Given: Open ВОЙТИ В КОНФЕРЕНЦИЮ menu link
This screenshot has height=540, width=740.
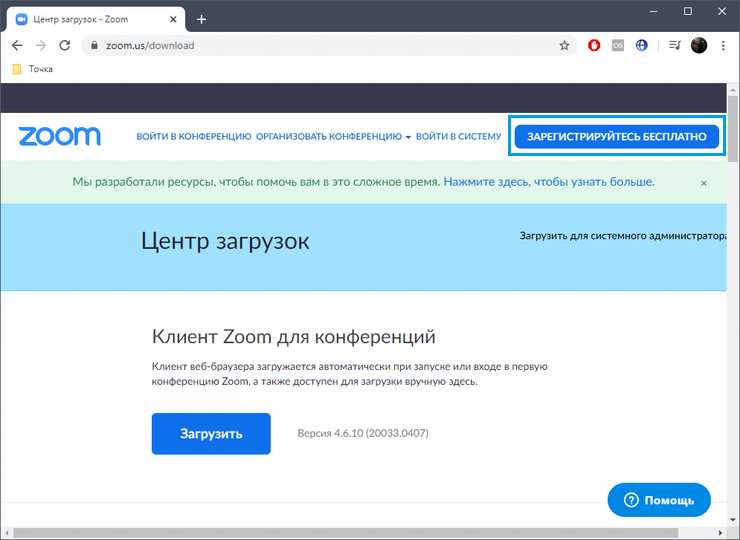Looking at the screenshot, I should point(193,136).
